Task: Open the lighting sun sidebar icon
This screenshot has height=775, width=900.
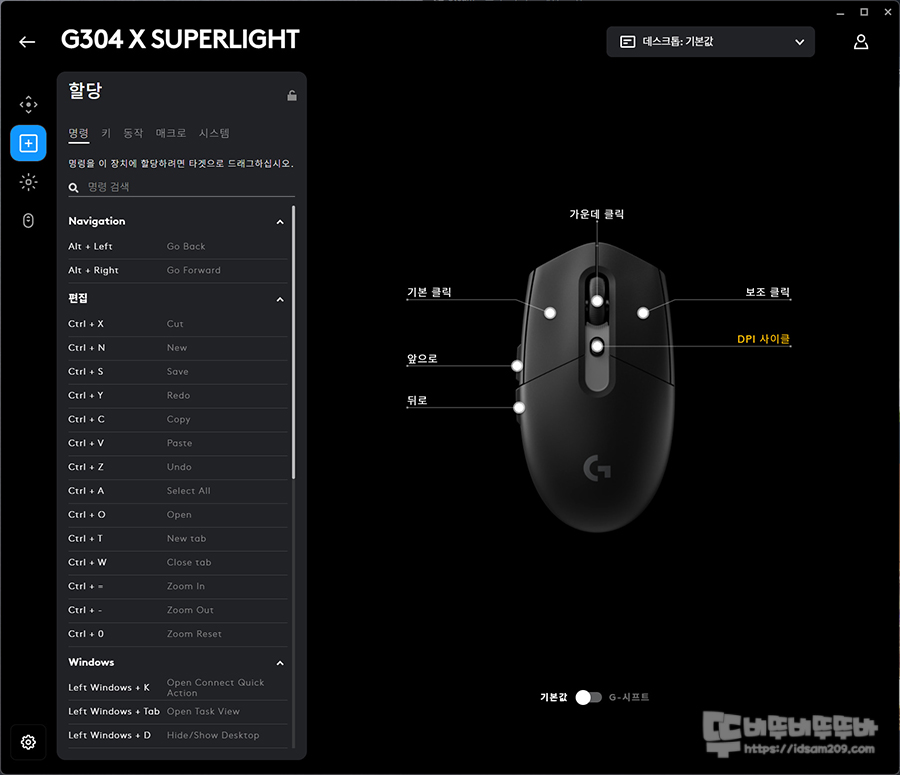Action: point(28,182)
